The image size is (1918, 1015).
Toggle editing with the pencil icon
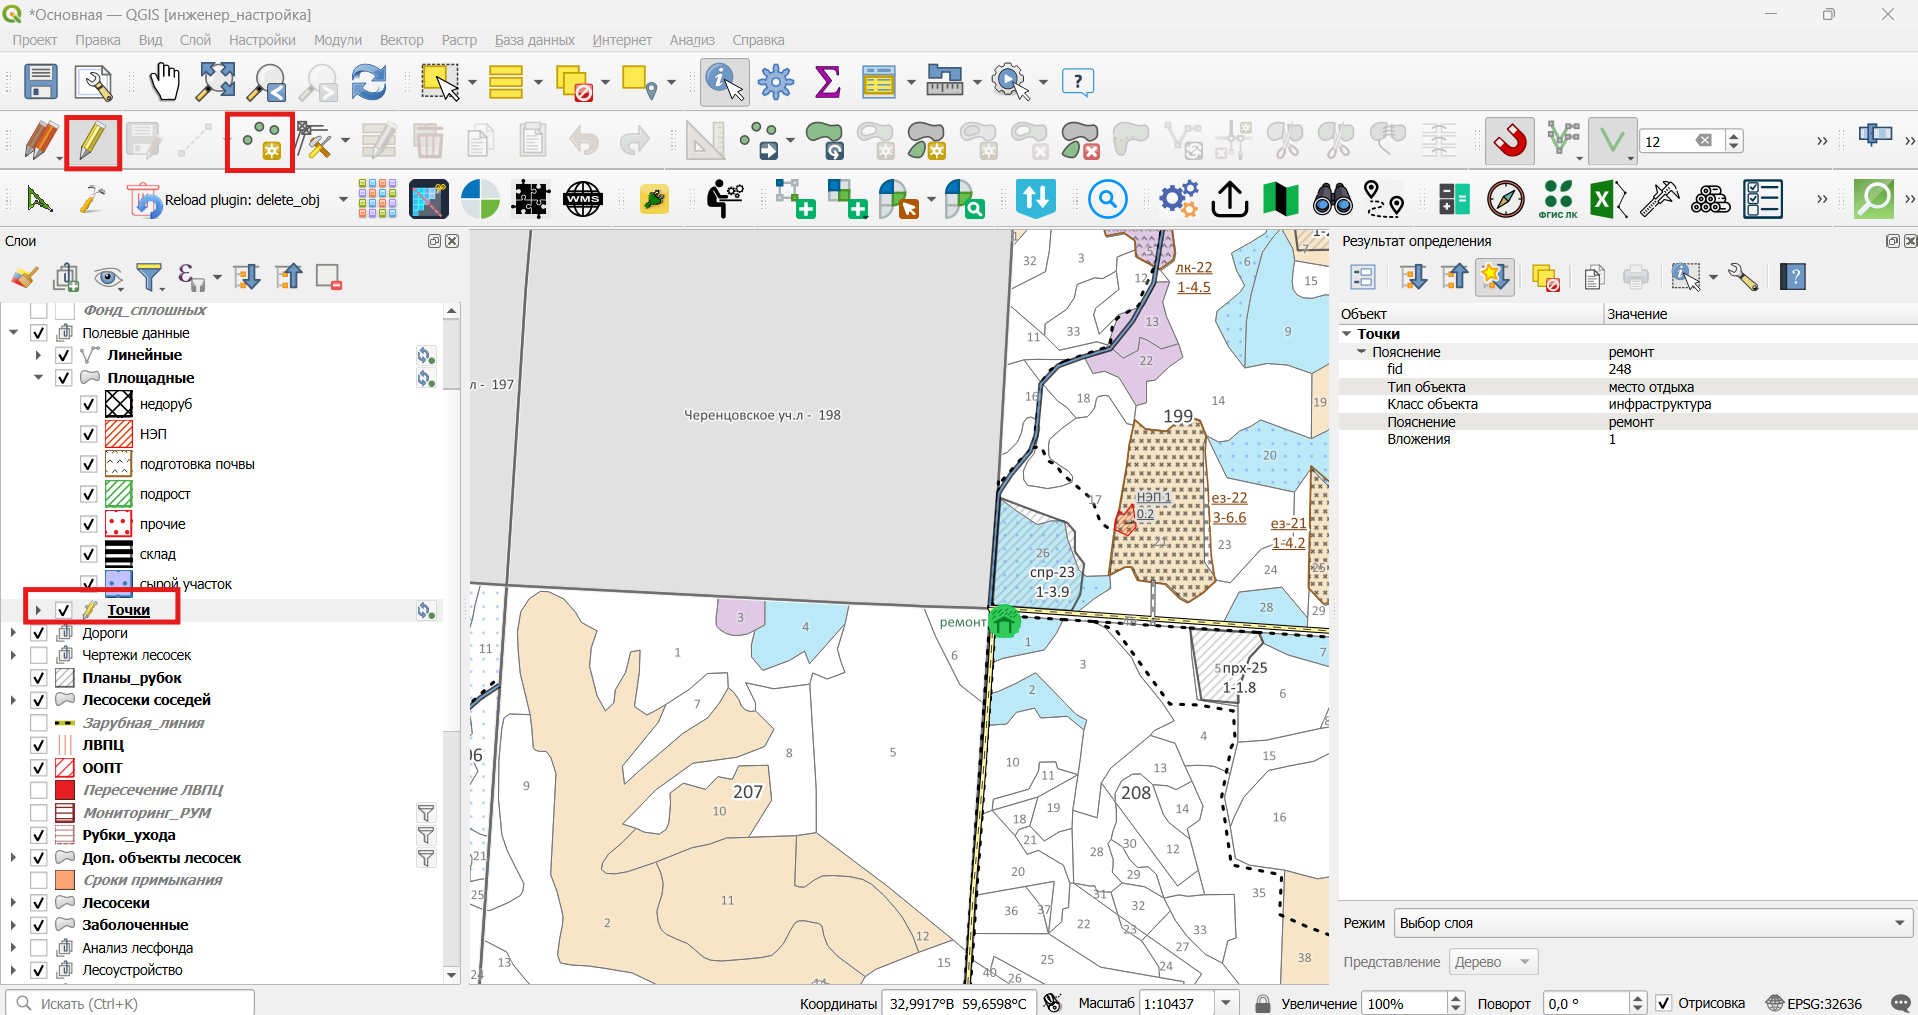[x=92, y=141]
